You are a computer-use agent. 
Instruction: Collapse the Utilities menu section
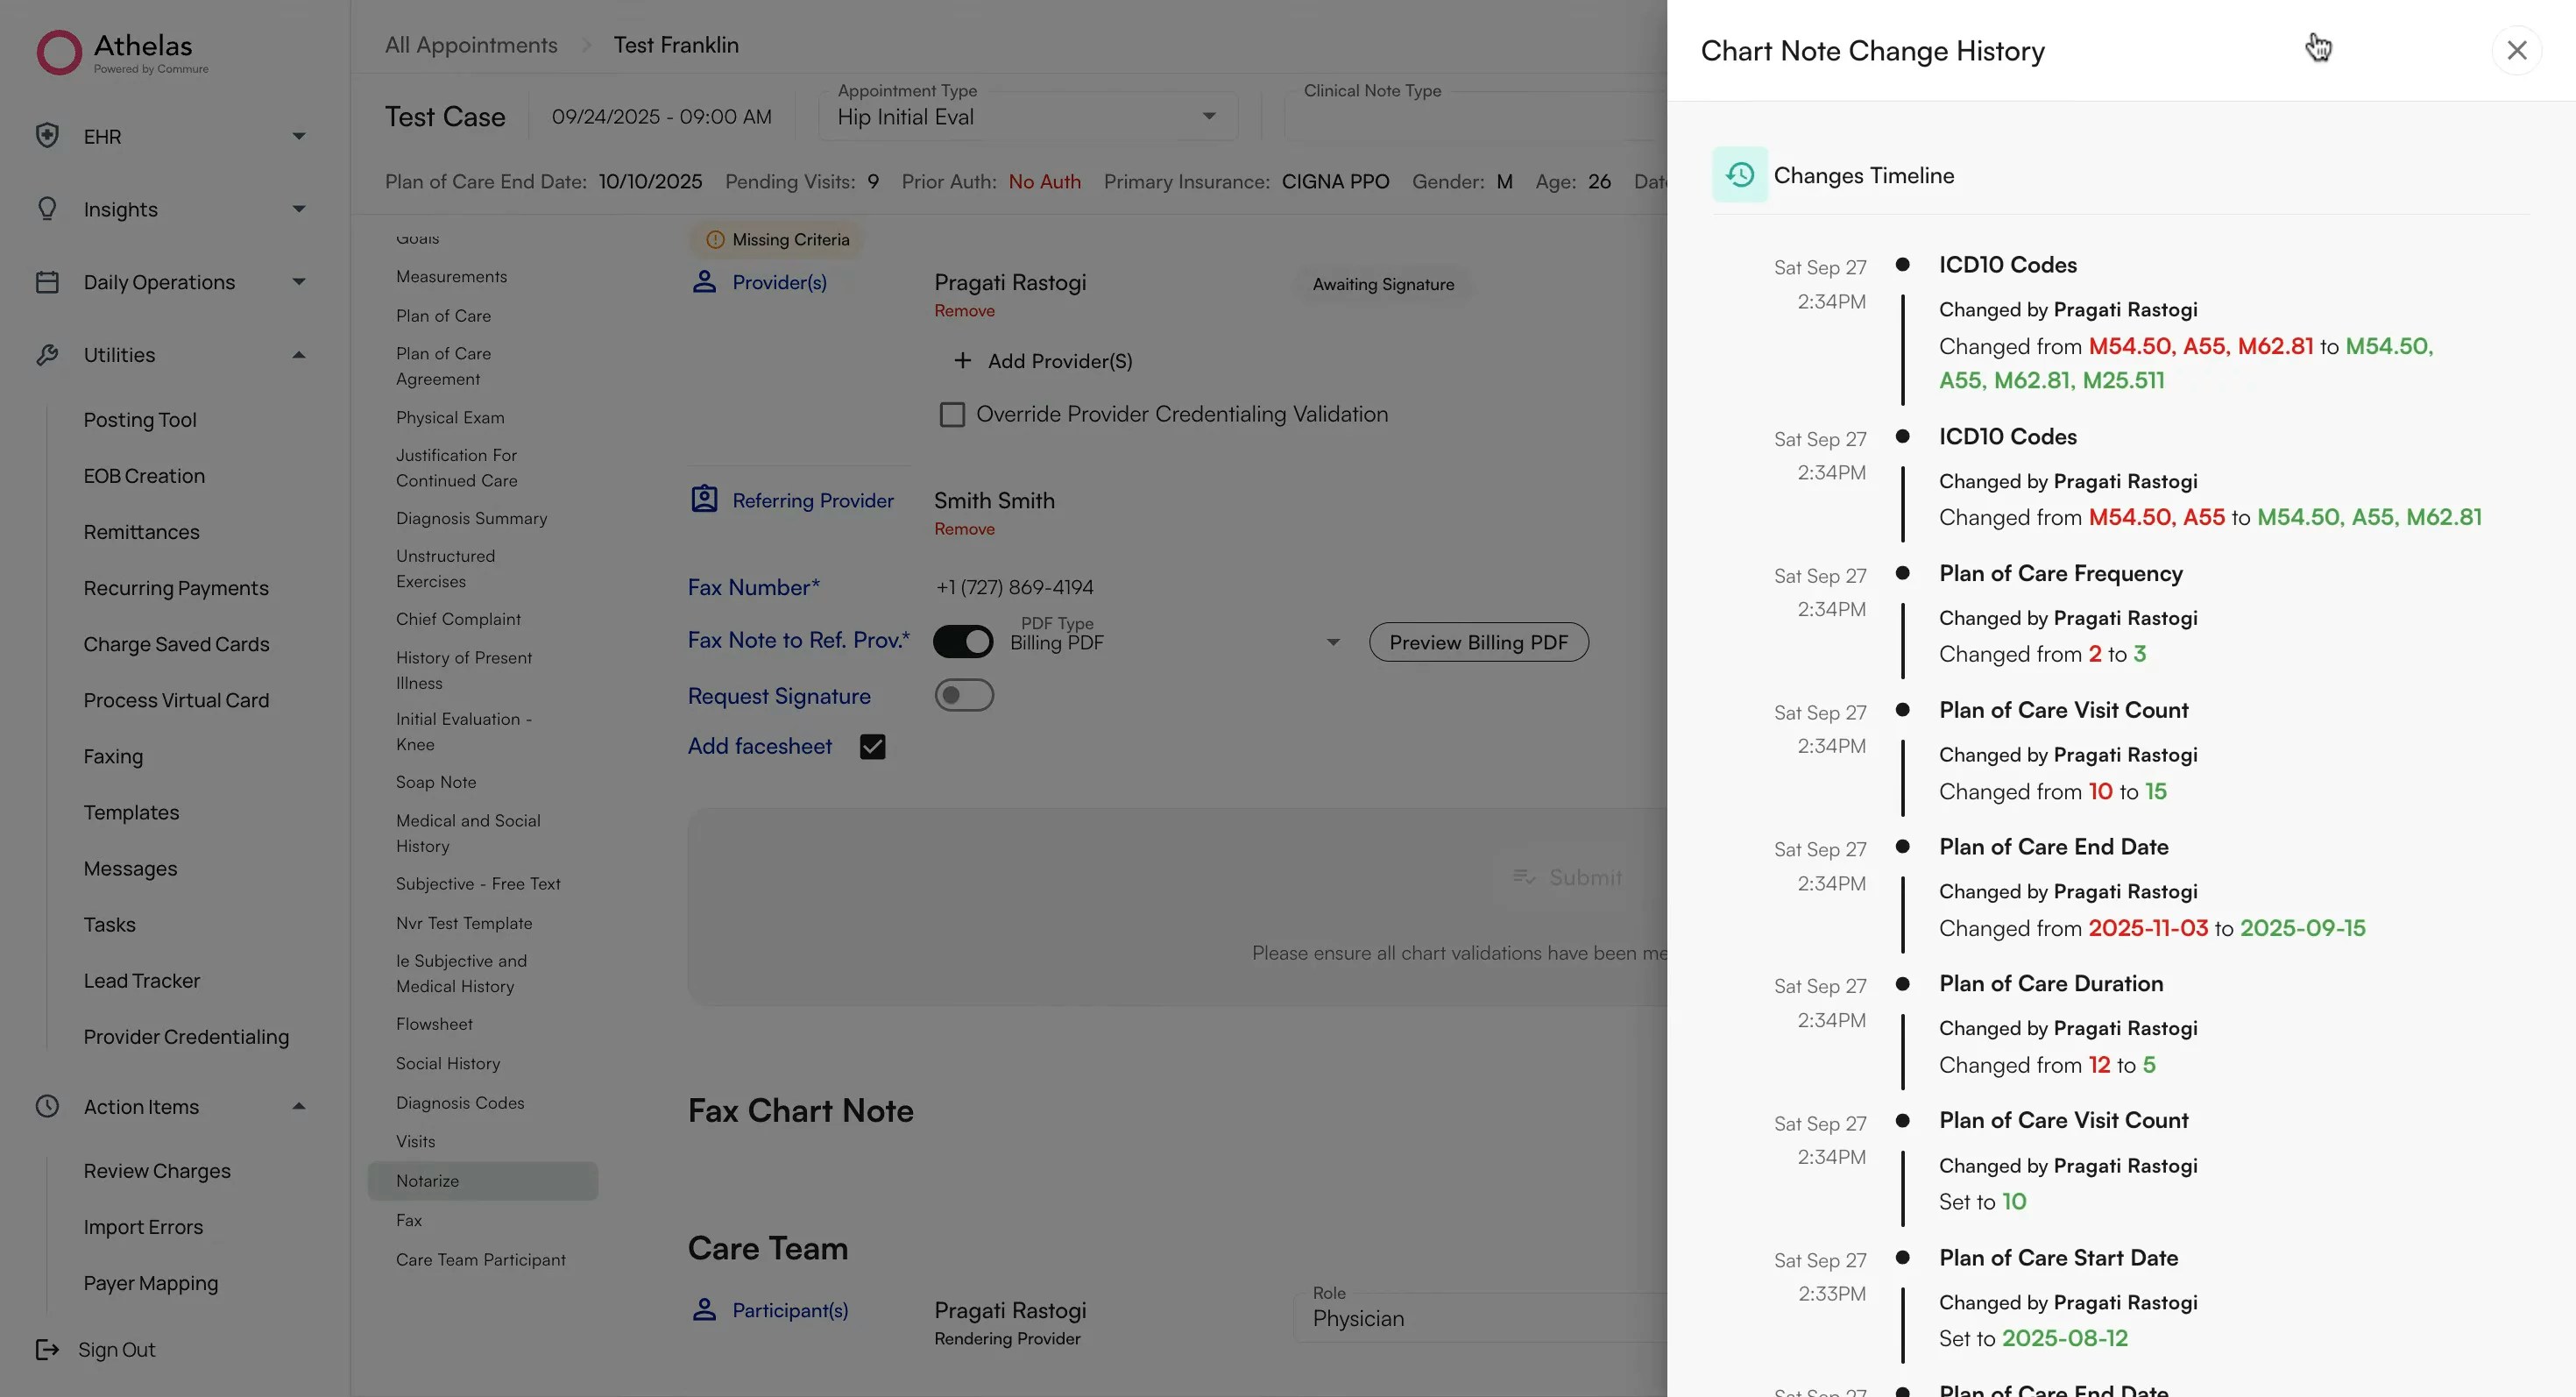point(298,355)
